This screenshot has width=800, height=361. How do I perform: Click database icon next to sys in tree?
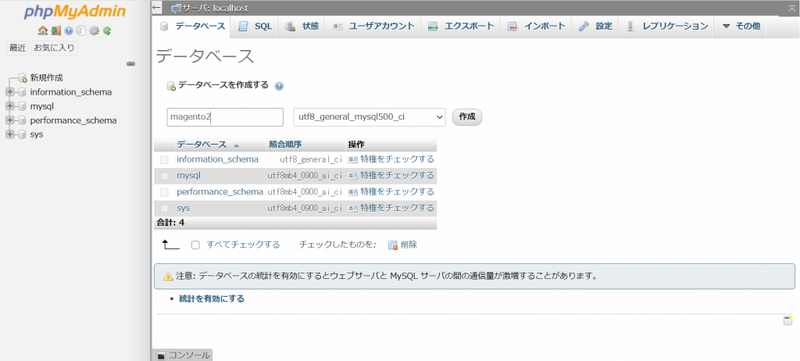(x=21, y=135)
